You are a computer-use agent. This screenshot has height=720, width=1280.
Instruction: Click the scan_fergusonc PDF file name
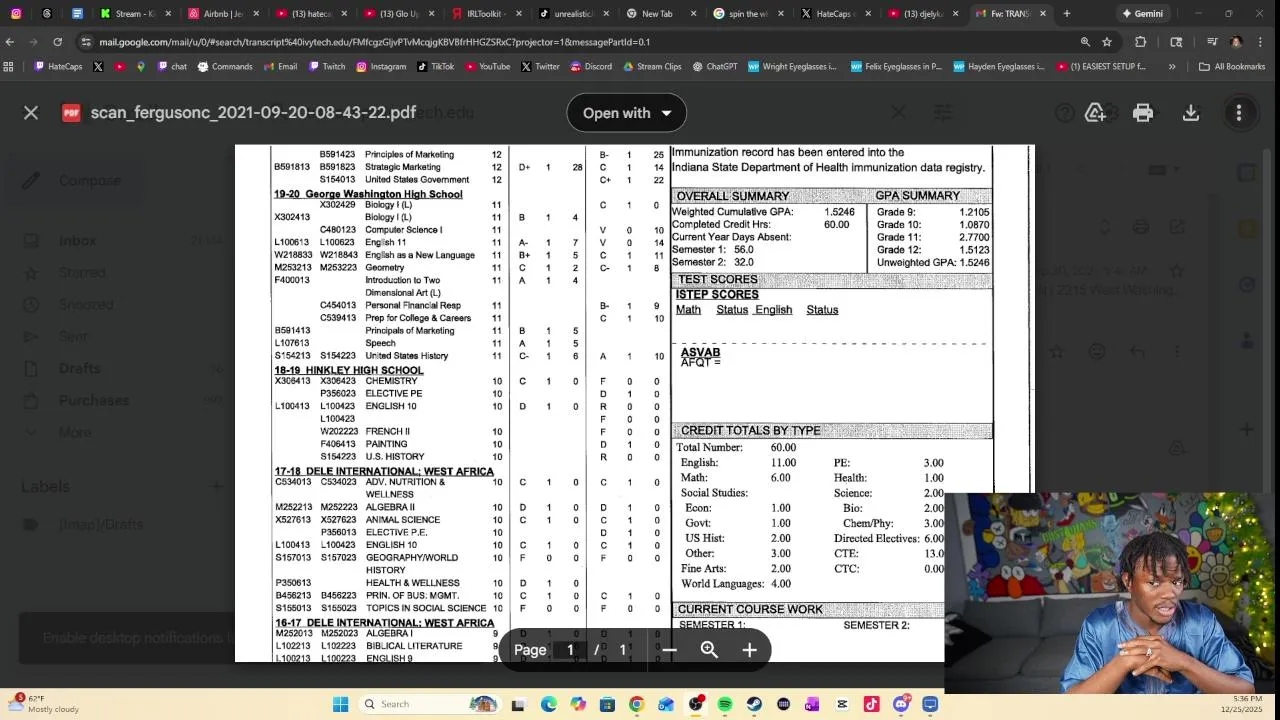pyautogui.click(x=253, y=113)
